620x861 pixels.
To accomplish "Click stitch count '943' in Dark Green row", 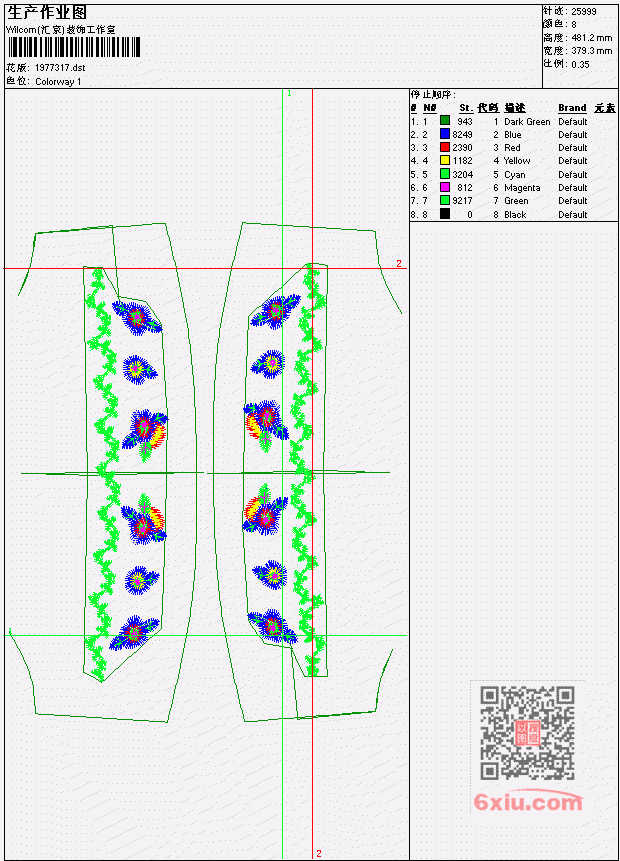I will pos(465,121).
